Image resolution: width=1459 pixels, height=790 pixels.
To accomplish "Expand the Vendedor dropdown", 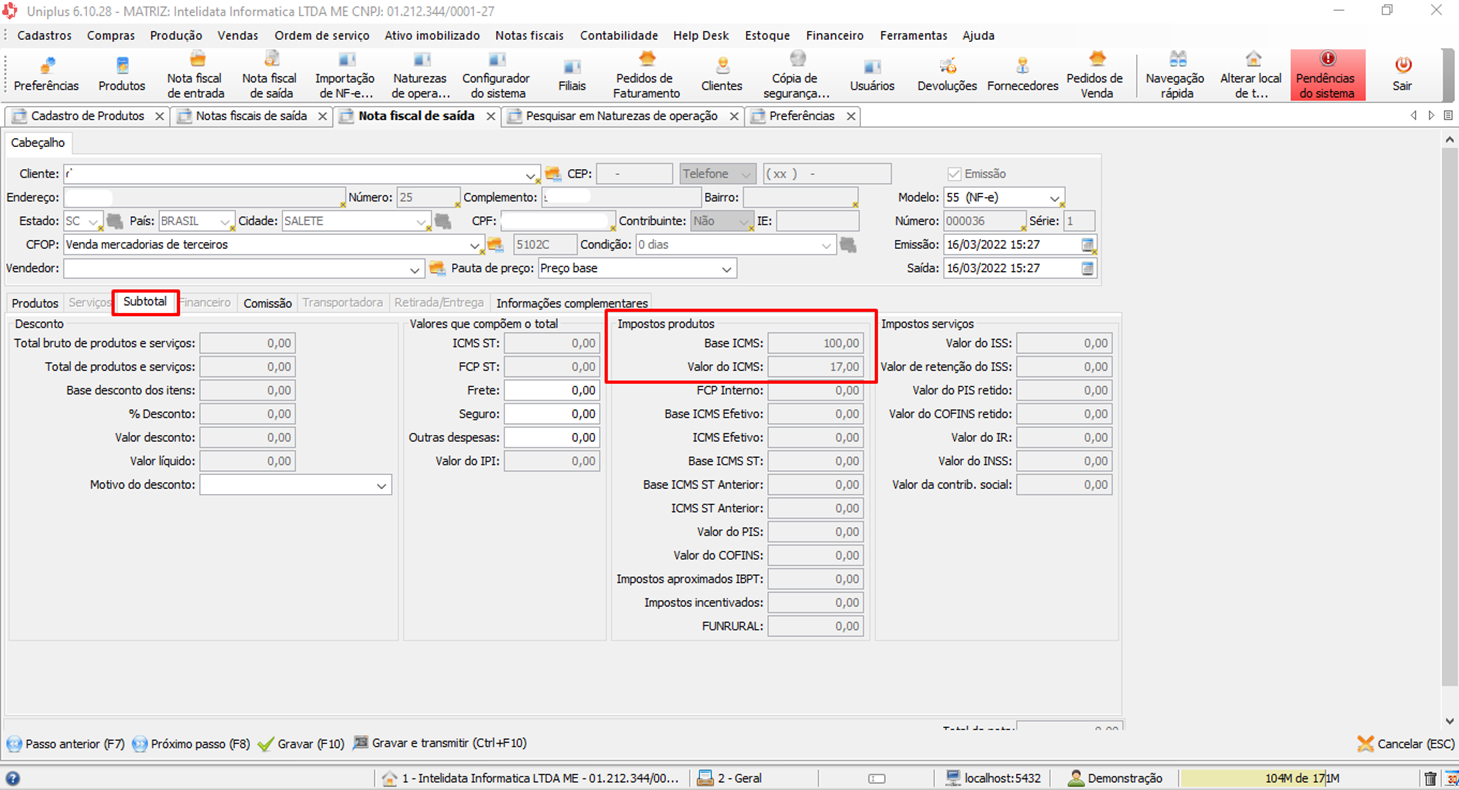I will click(414, 269).
